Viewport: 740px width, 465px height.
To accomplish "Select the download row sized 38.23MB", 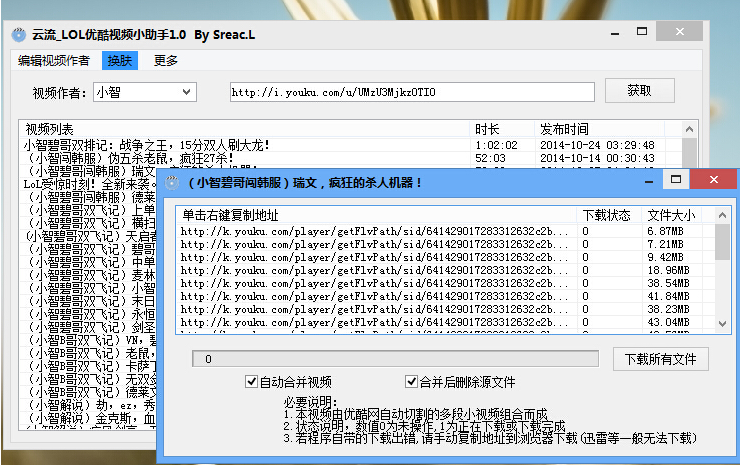I will point(446,309).
